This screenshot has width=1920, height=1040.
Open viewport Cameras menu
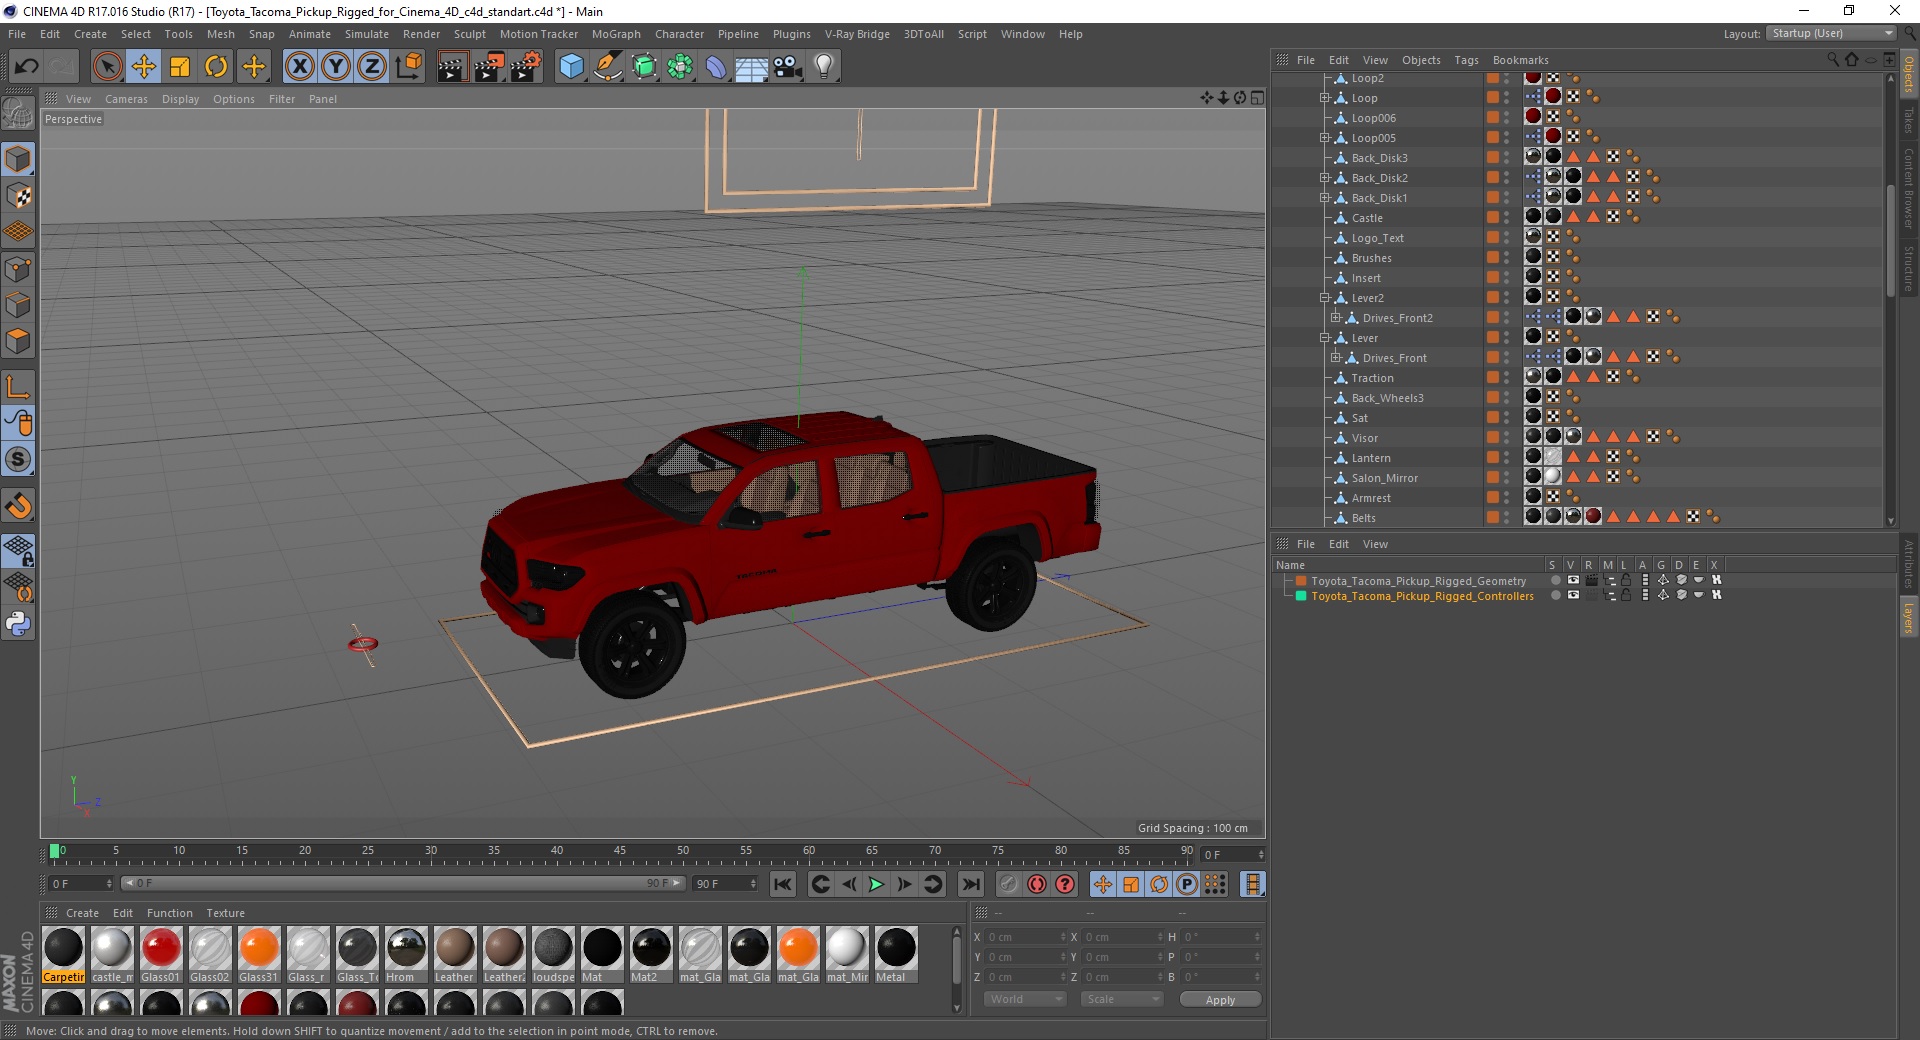point(126,99)
